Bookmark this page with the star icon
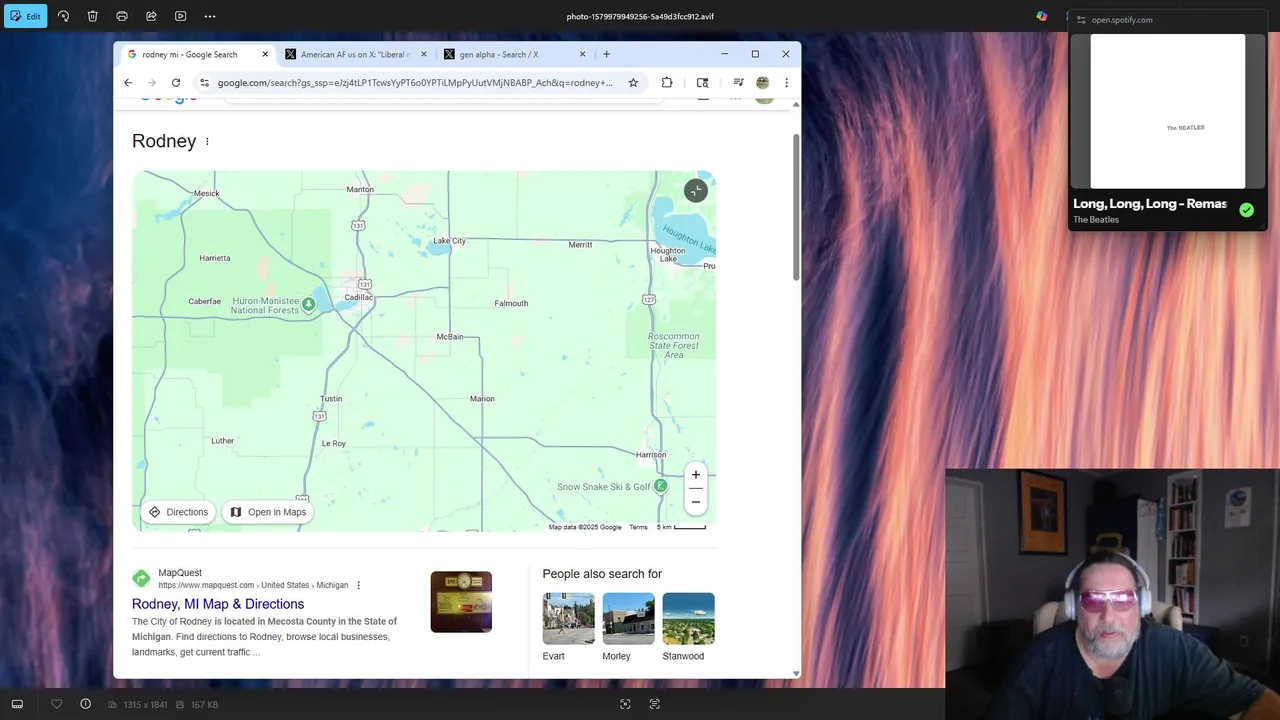The image size is (1280, 720). point(633,83)
